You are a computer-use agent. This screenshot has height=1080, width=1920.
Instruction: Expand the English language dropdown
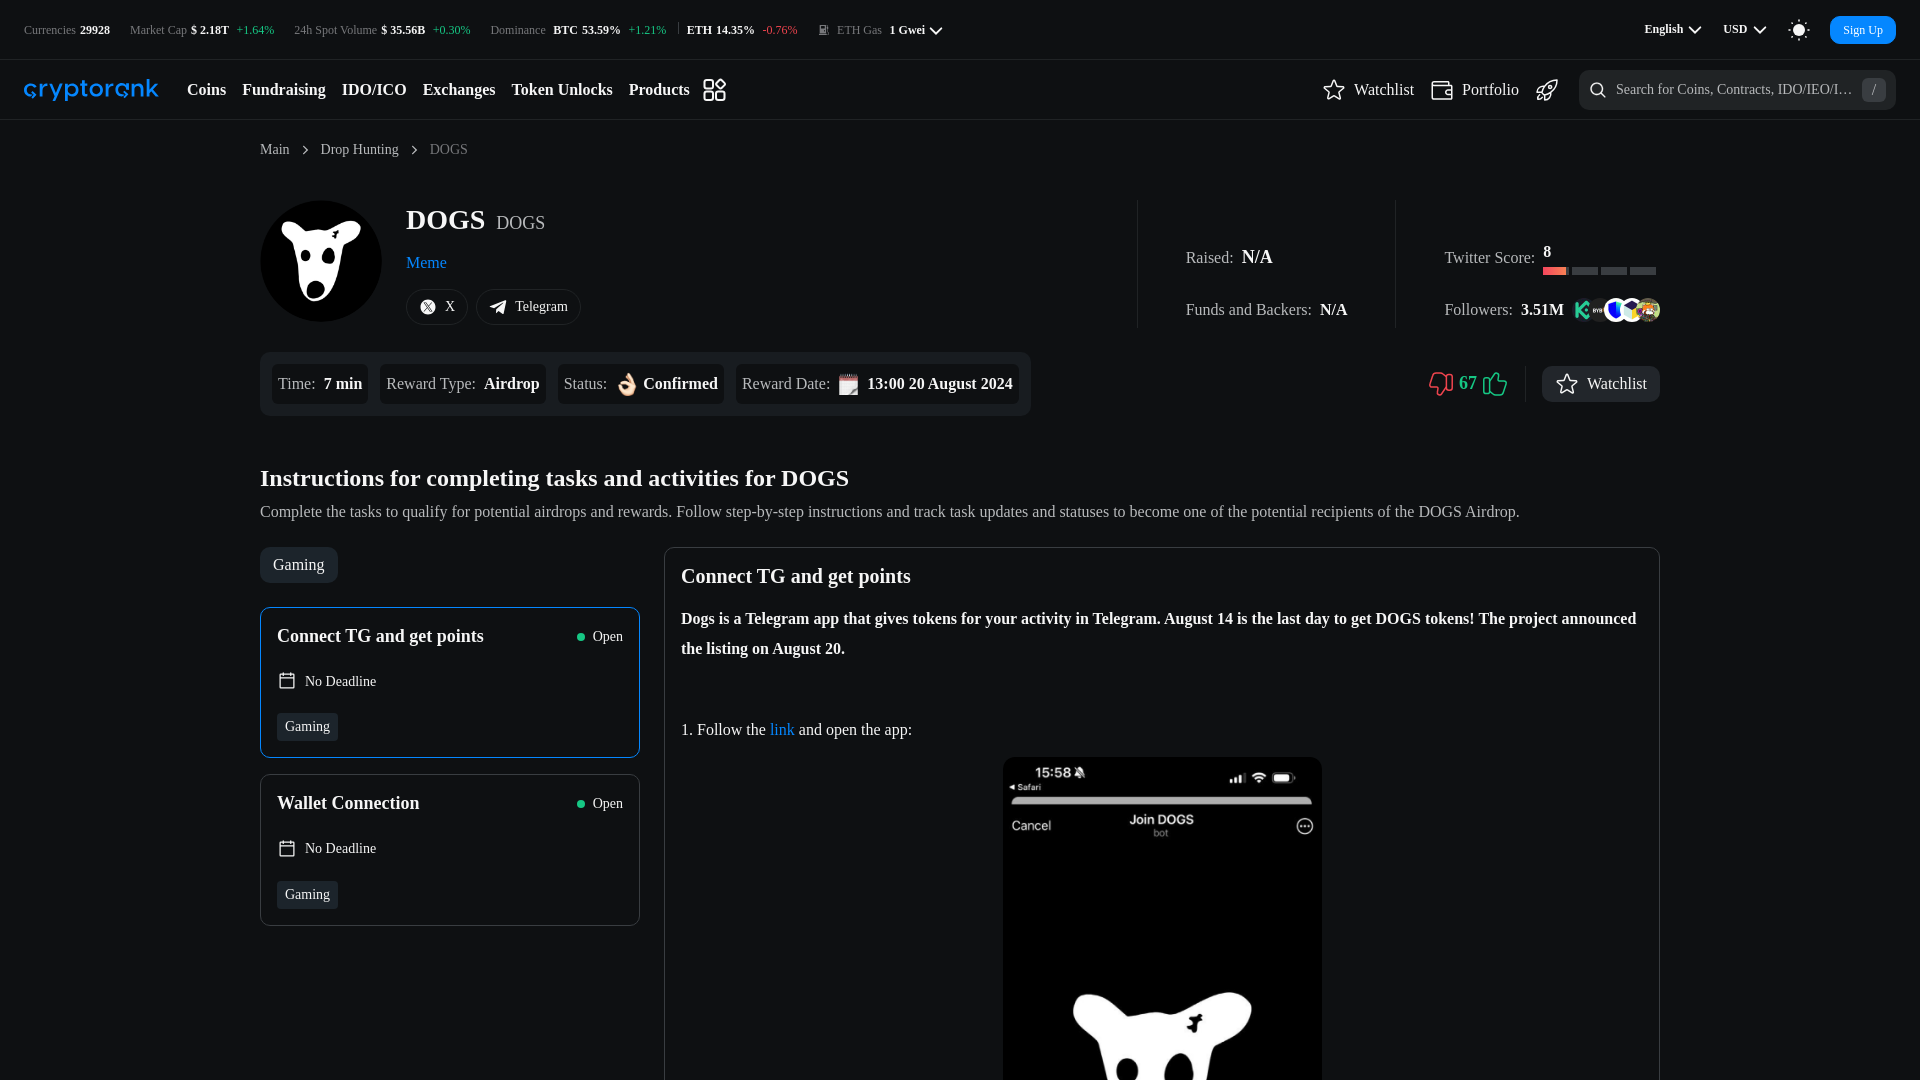point(1672,30)
